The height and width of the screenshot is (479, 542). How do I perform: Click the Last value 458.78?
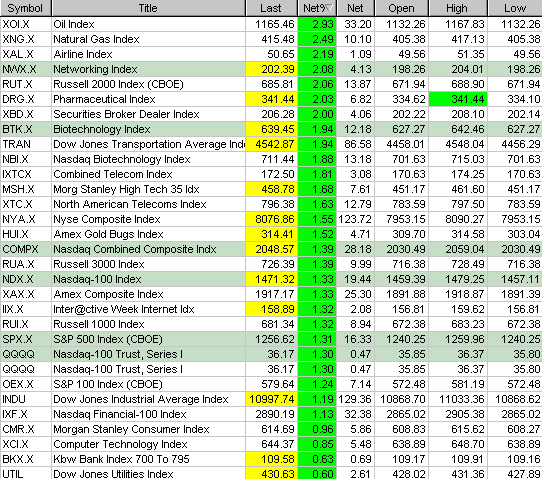tap(271, 189)
